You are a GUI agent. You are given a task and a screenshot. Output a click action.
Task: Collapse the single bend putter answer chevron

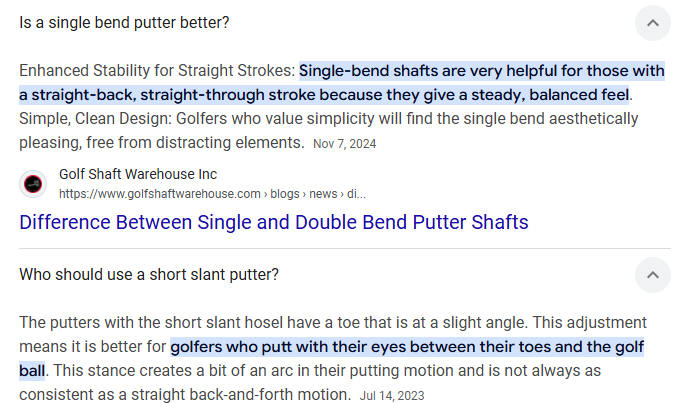tap(653, 23)
